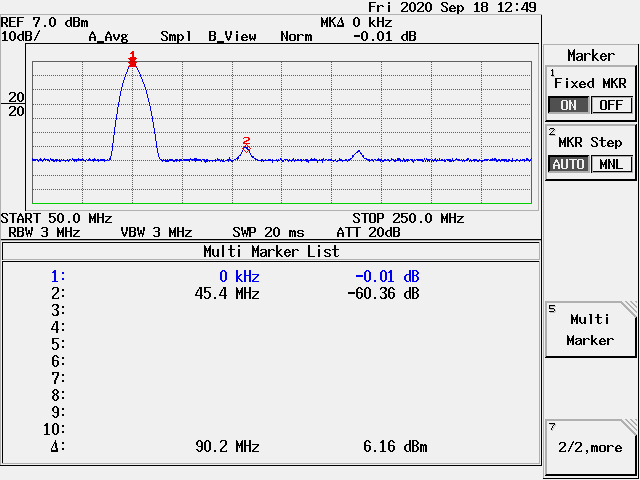Select marker 2 on the second peak

click(x=246, y=145)
